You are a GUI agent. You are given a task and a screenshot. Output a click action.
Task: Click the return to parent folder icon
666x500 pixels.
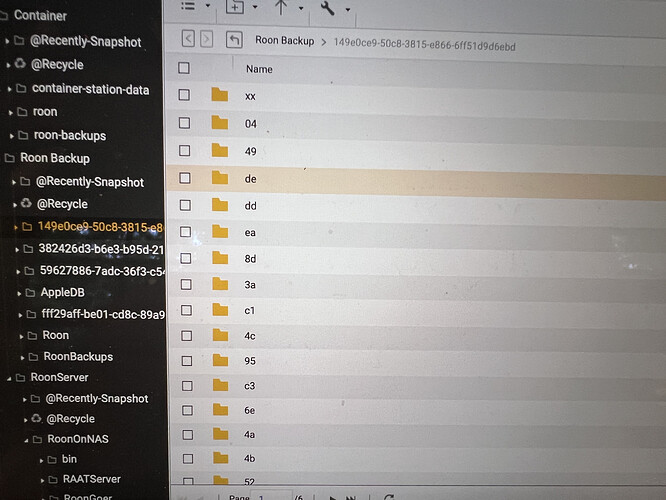click(x=234, y=40)
